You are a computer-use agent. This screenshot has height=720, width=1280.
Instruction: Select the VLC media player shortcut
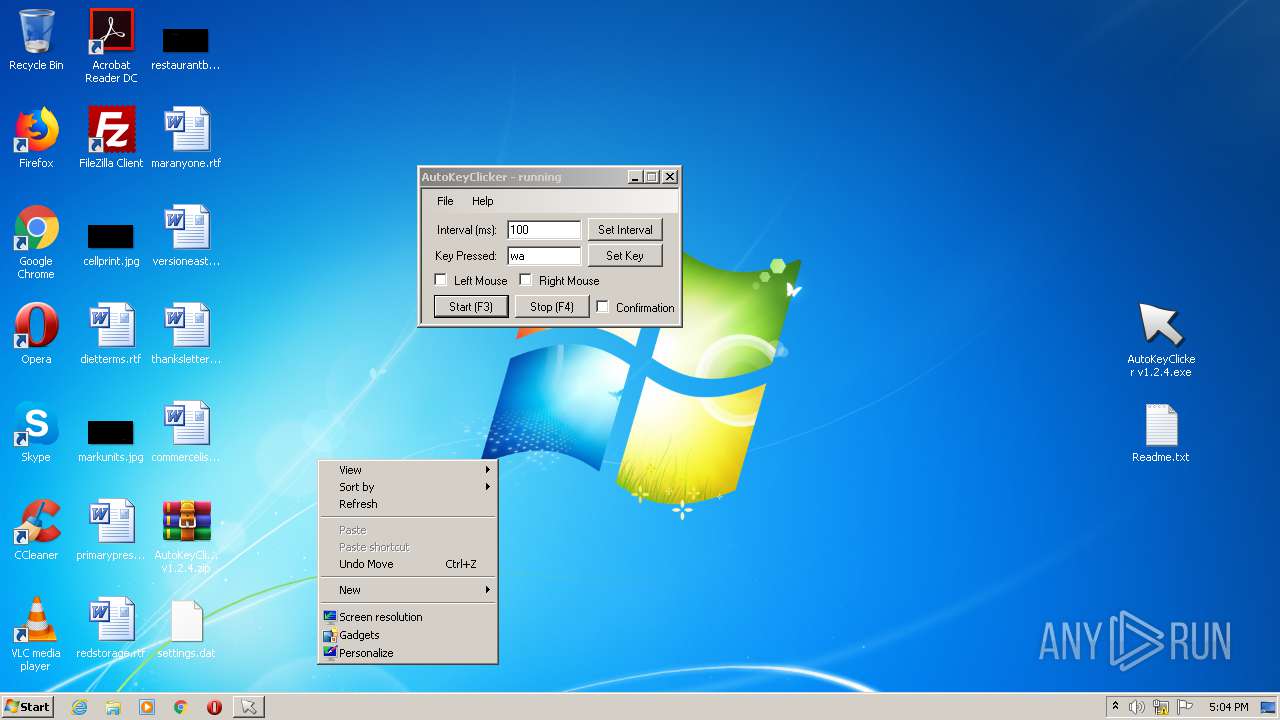pyautogui.click(x=36, y=634)
